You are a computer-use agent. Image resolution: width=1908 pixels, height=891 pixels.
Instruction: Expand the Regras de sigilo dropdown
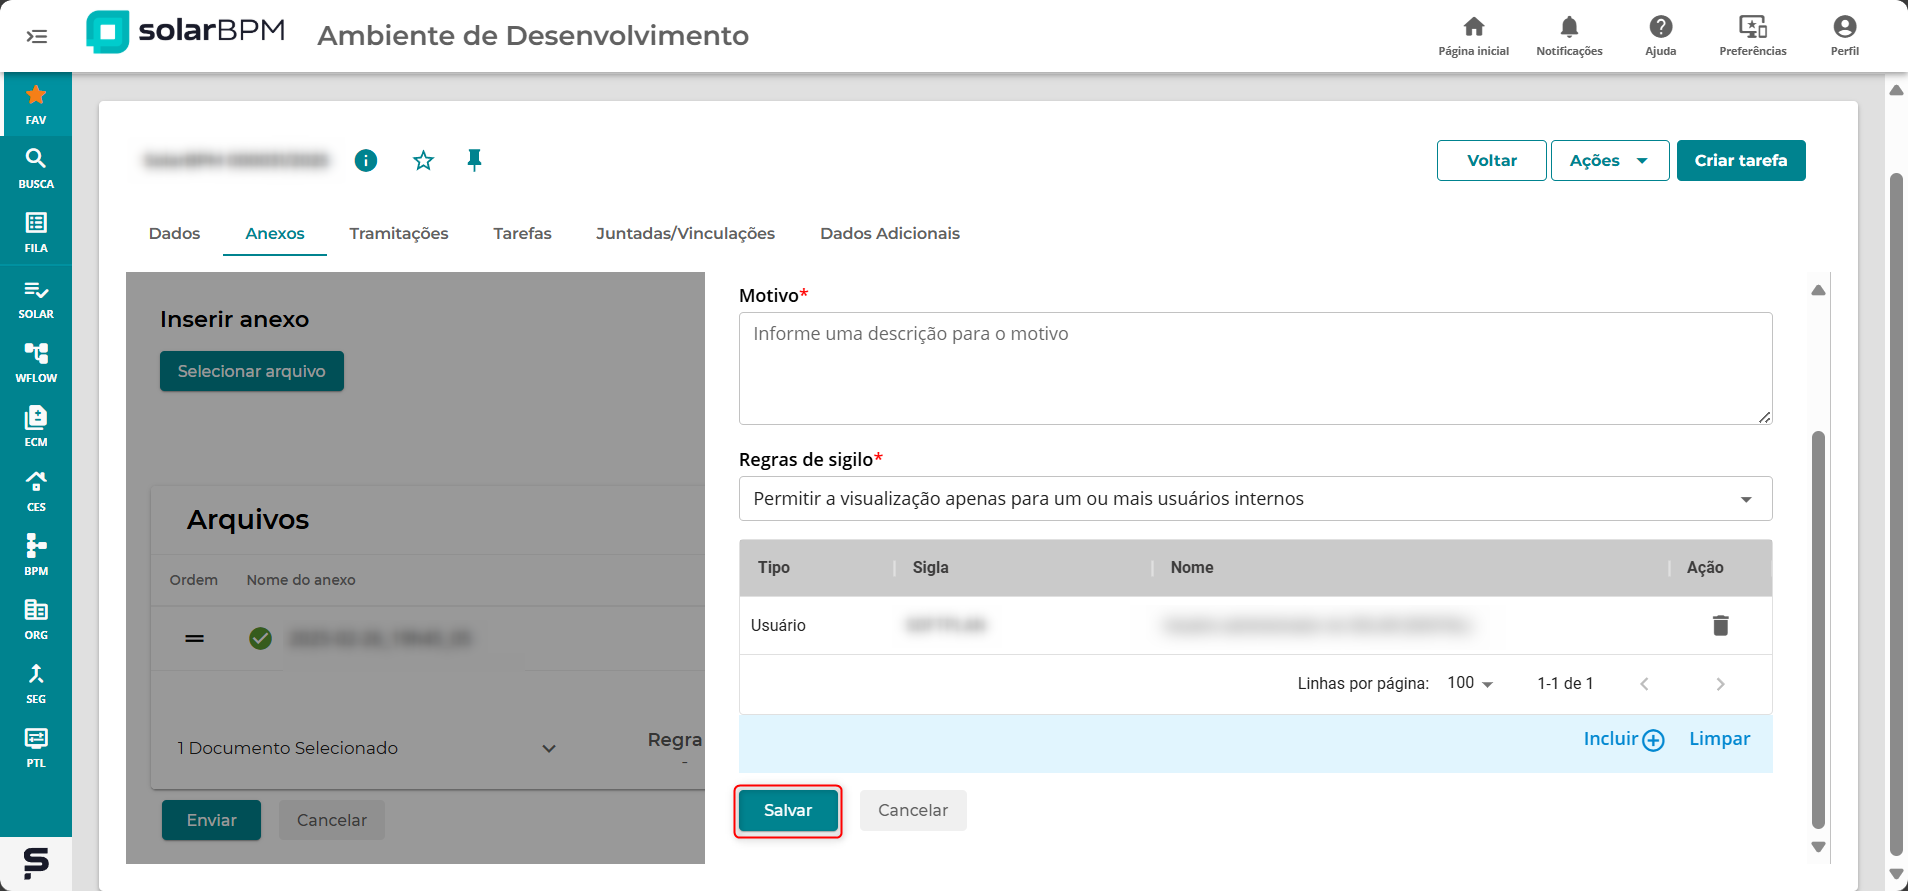(1255, 499)
